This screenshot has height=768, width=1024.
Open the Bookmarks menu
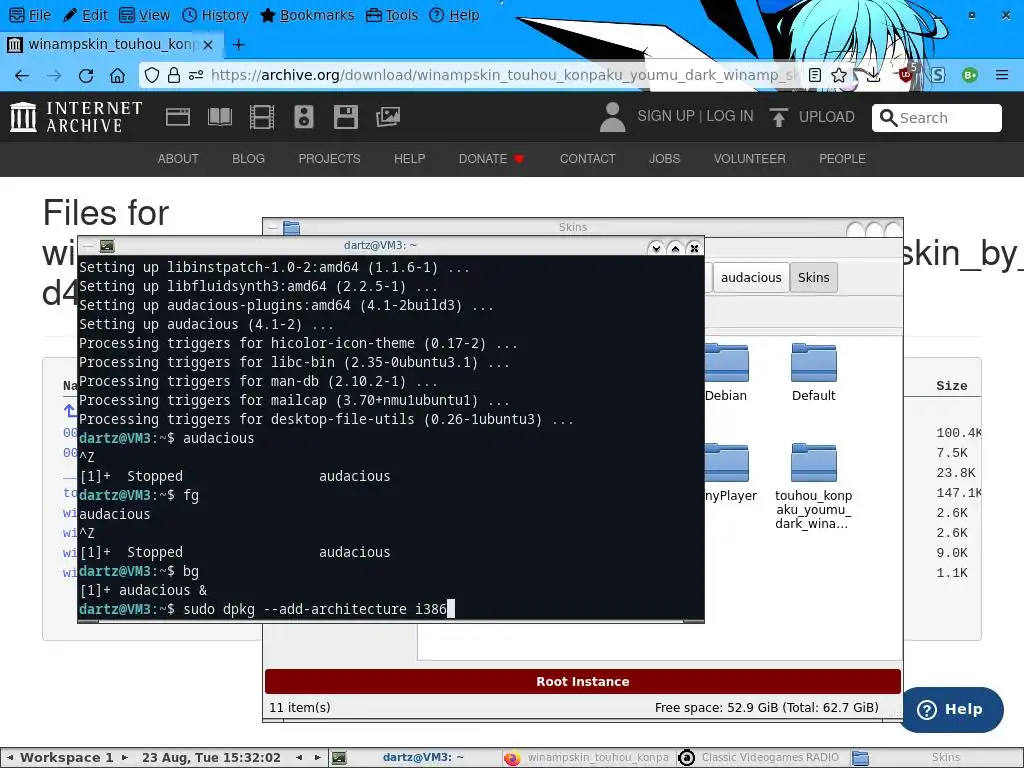coord(307,15)
